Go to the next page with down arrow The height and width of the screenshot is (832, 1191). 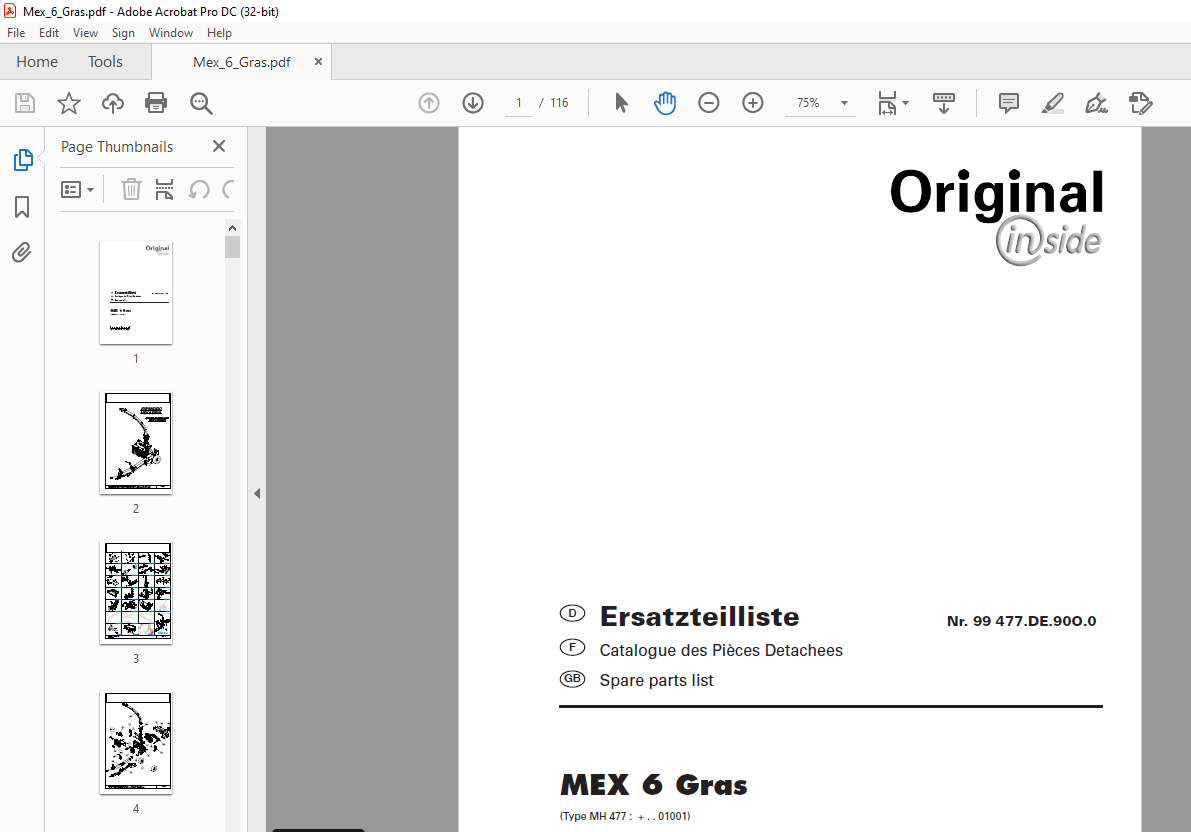pos(473,103)
